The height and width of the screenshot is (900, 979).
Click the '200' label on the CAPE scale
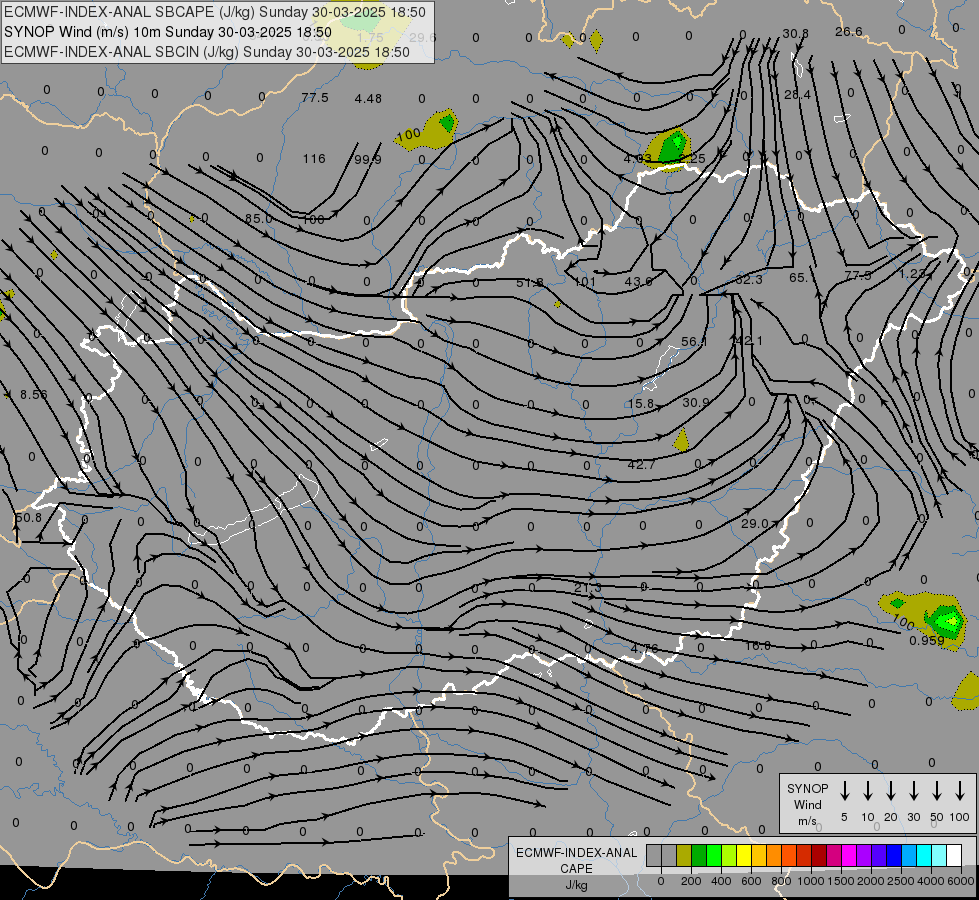(x=691, y=881)
